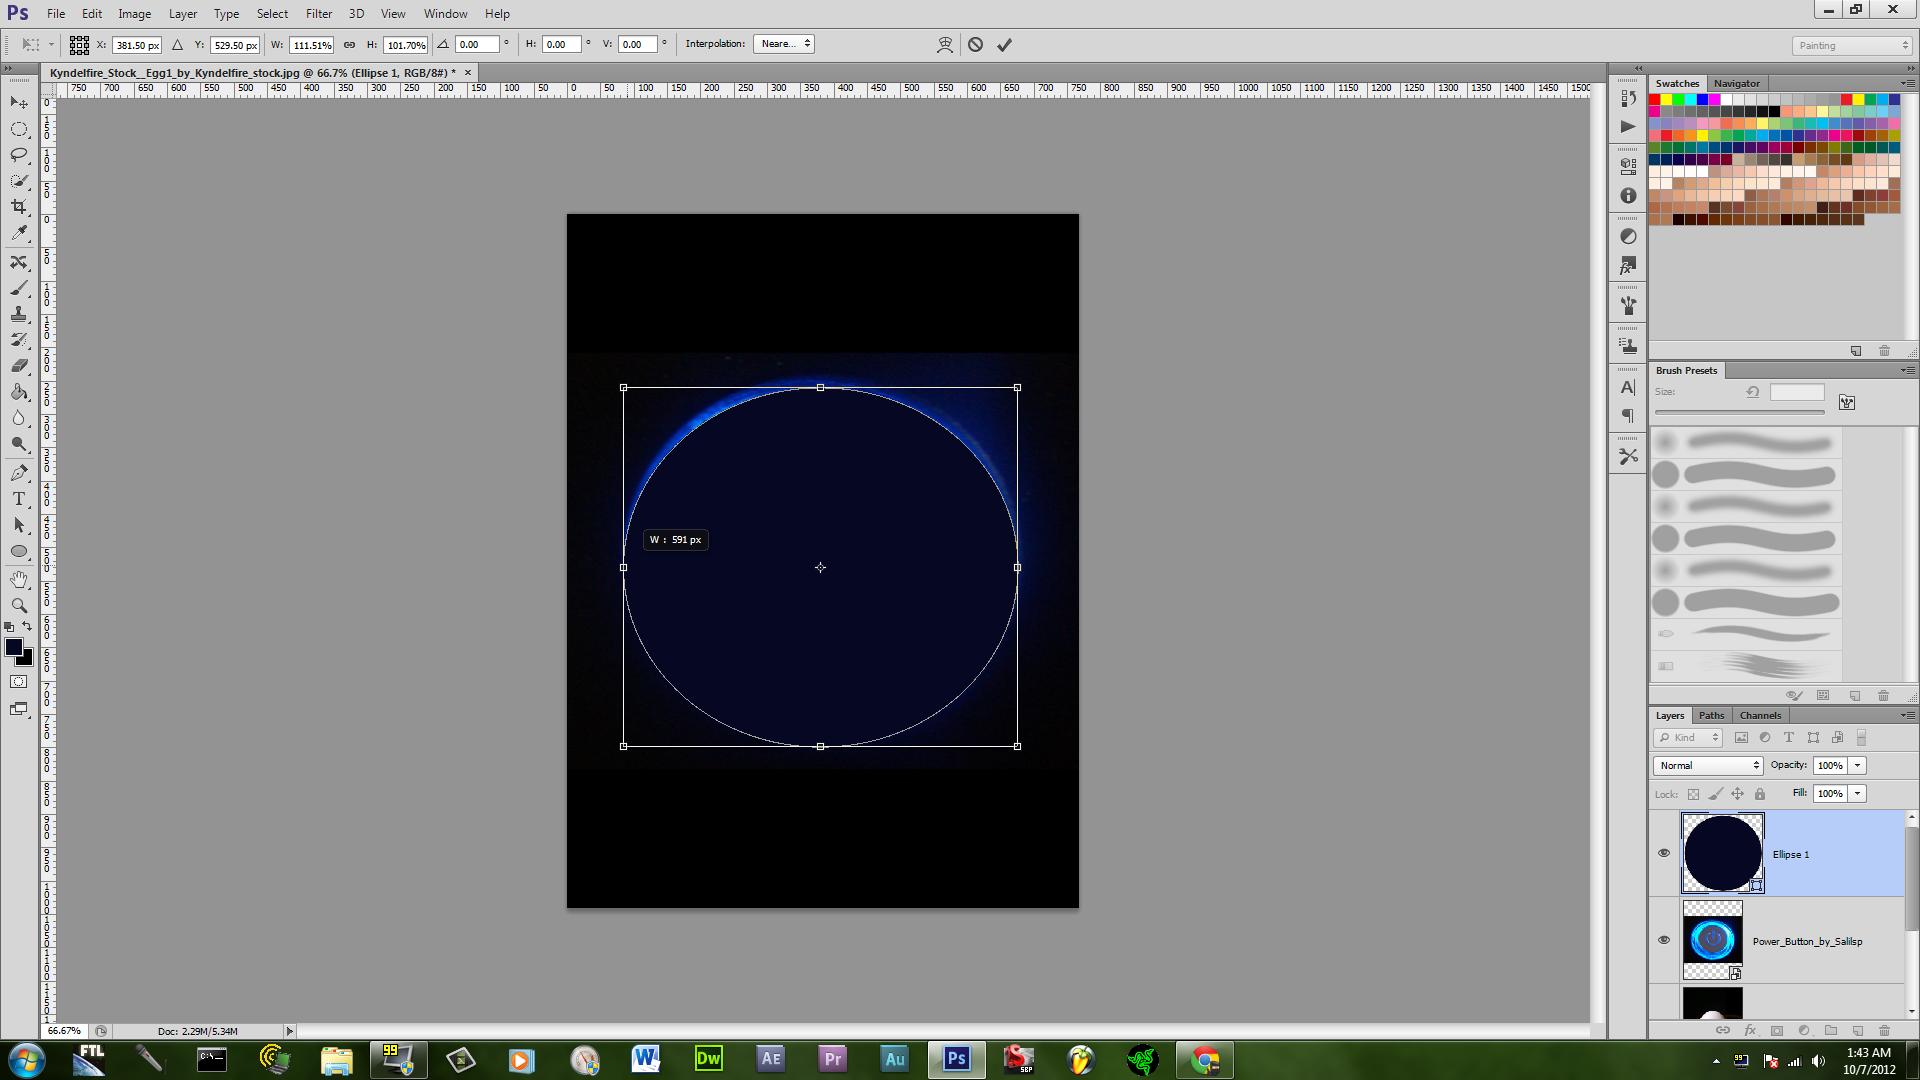Select the Ellipse shape tool
1920x1080 pixels.
click(x=19, y=551)
